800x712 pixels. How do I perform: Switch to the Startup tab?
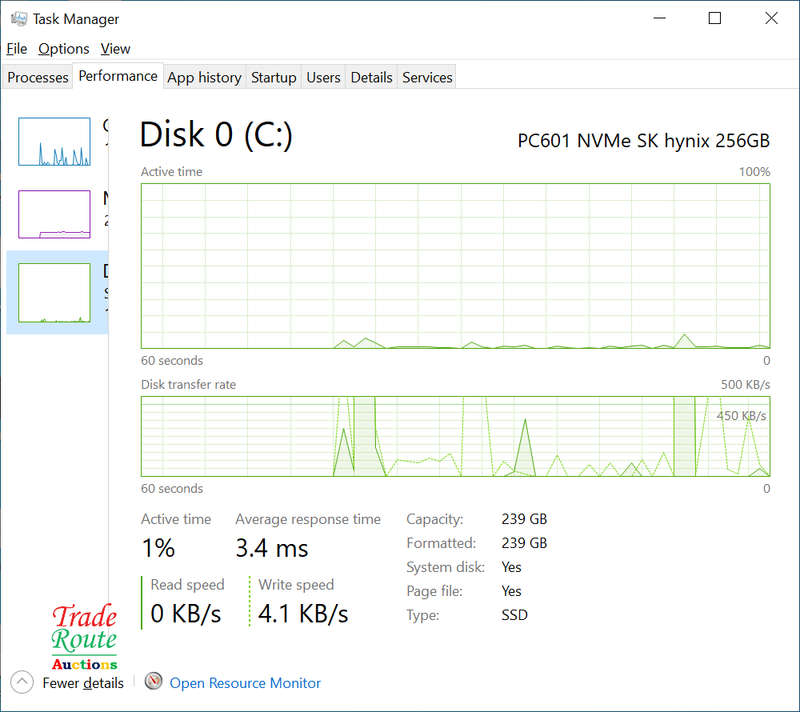tap(273, 77)
